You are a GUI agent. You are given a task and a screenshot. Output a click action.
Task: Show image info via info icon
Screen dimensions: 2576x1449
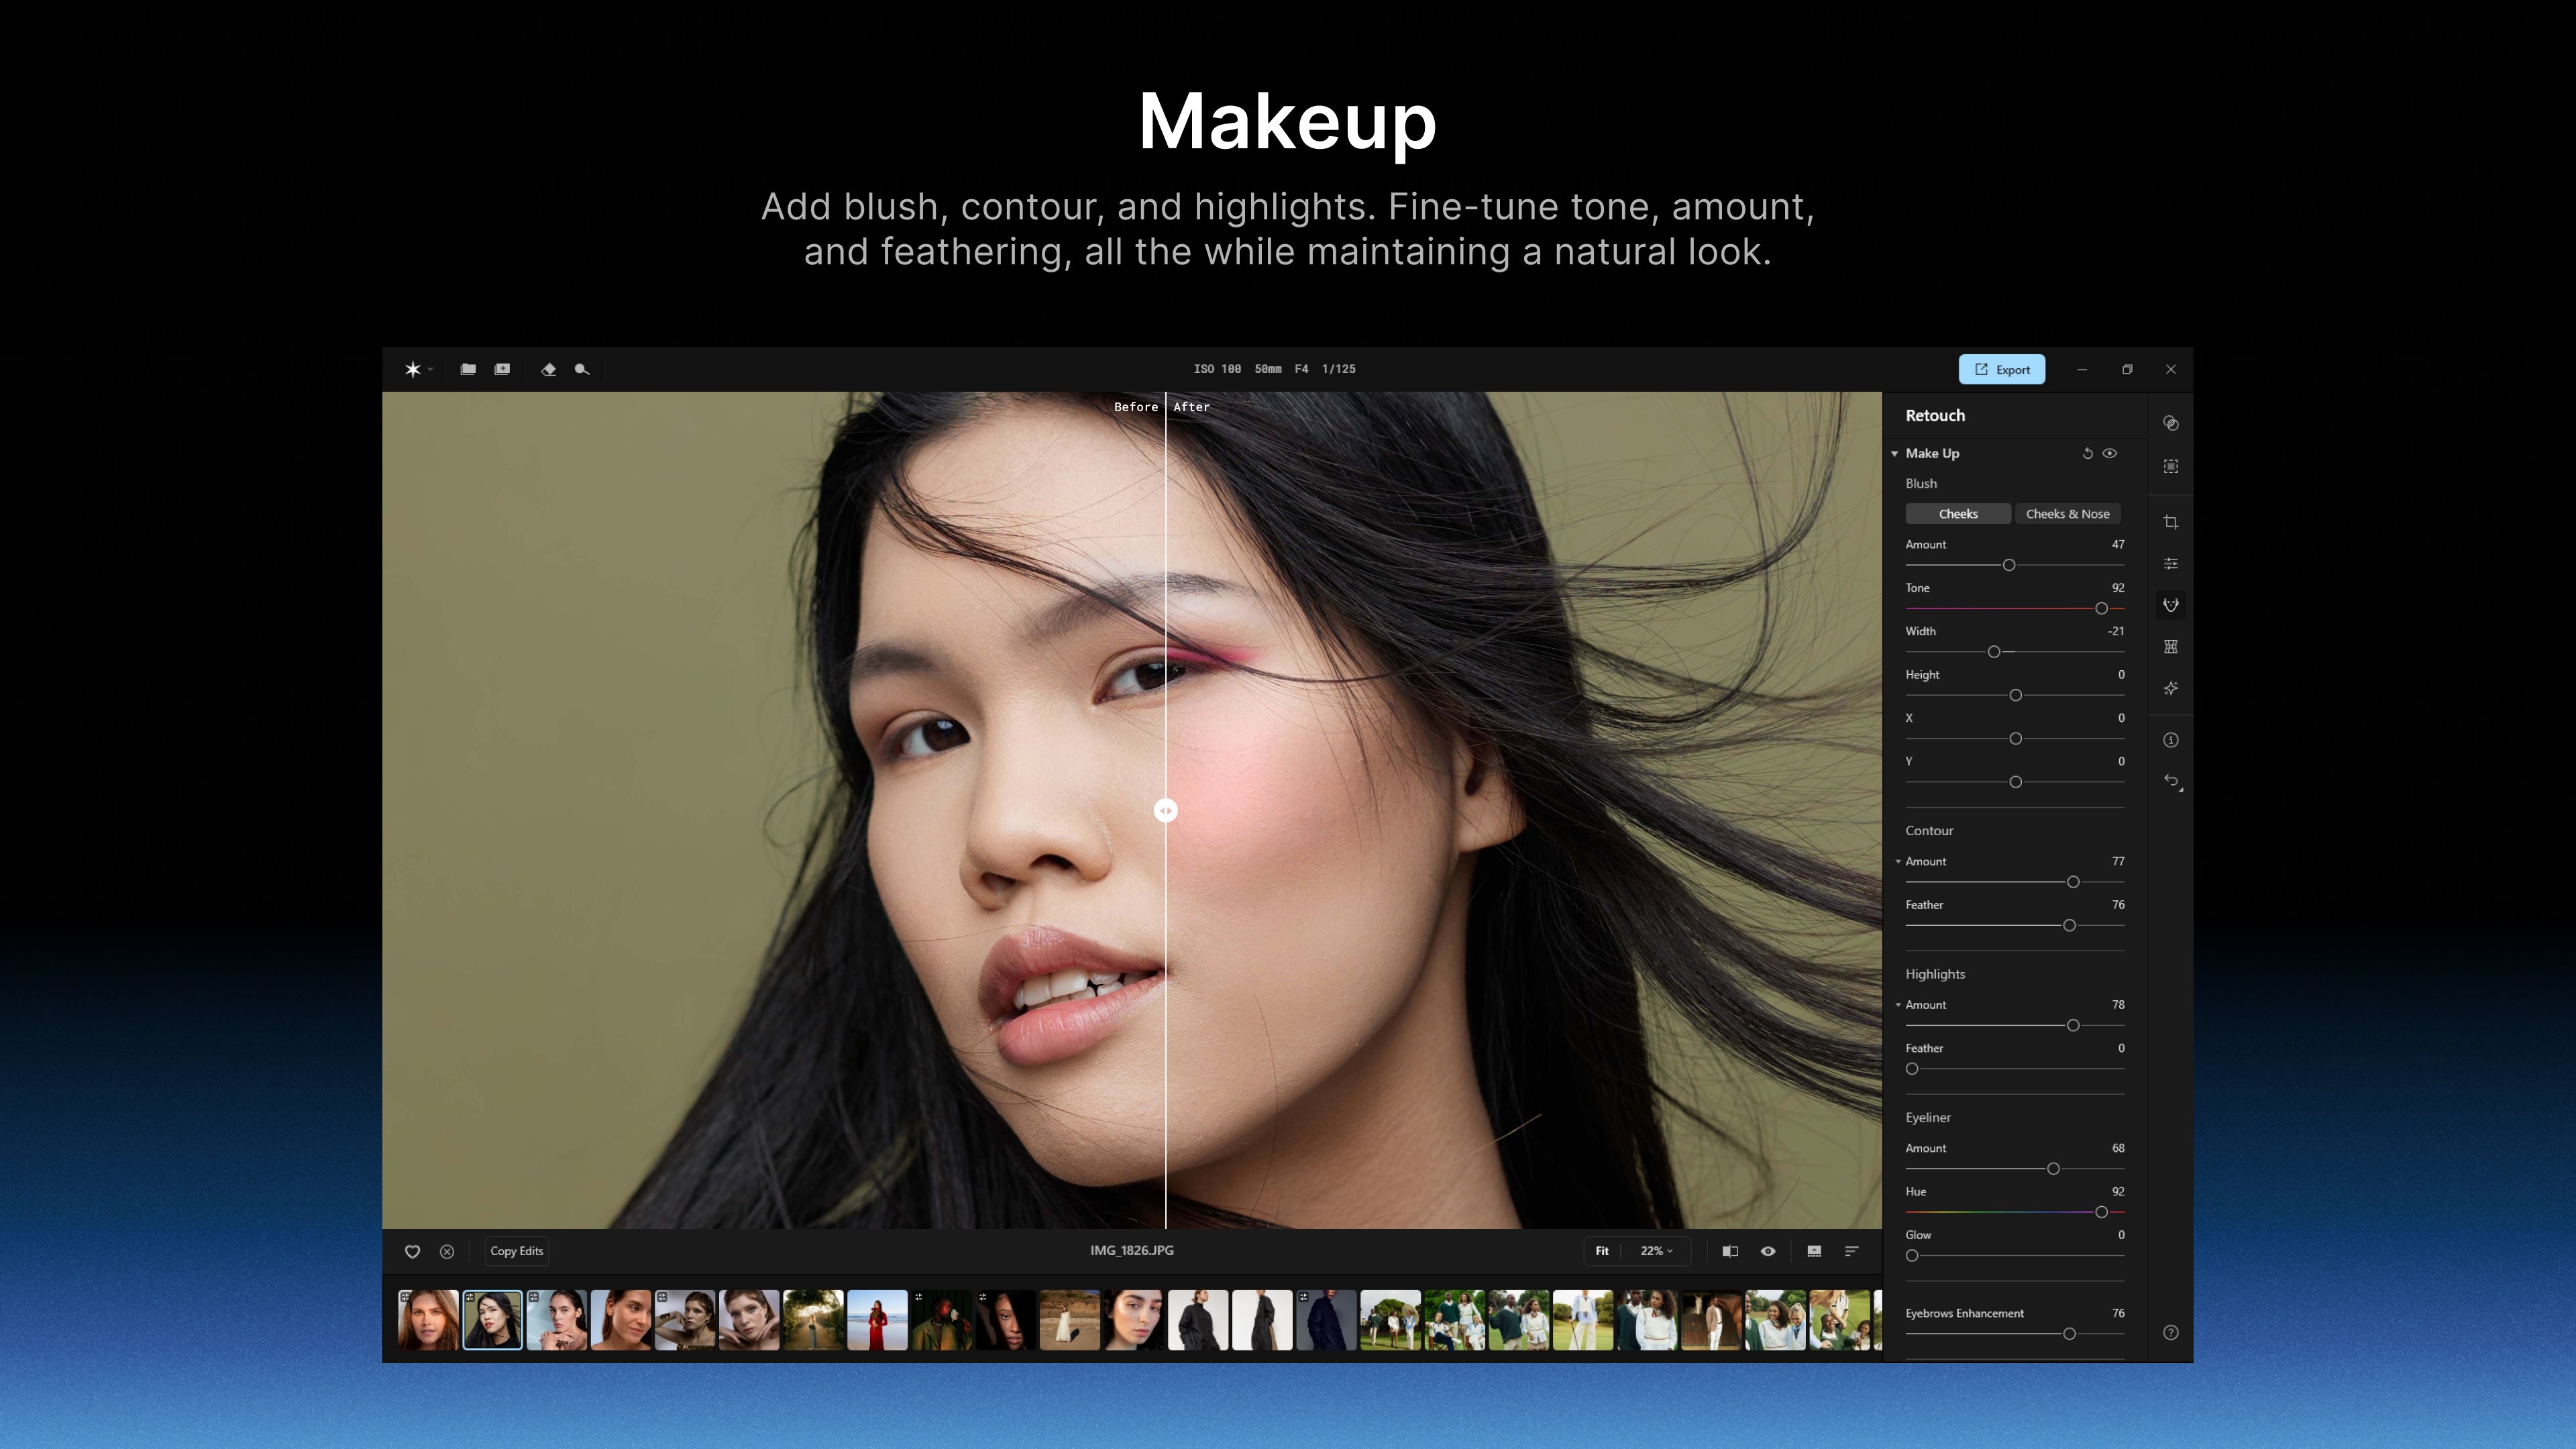(2170, 740)
